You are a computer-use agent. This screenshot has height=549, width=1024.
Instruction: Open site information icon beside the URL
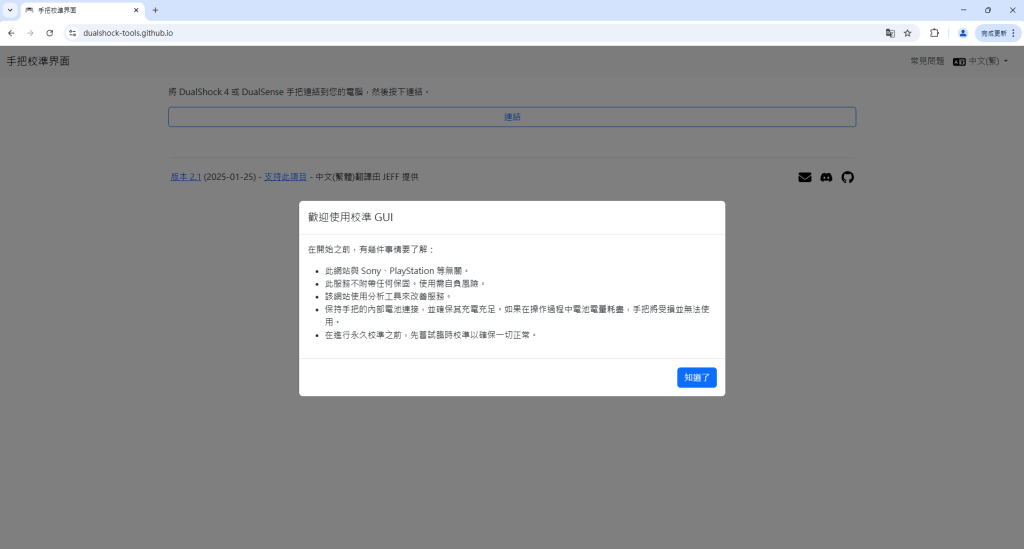click(72, 33)
